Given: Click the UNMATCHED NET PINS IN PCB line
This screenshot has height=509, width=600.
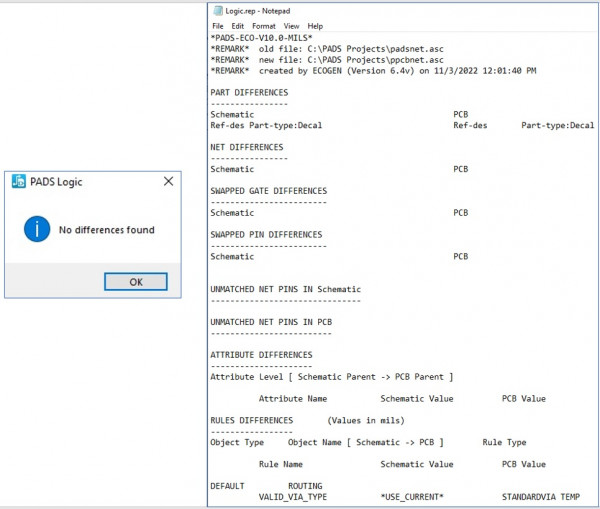Looking at the screenshot, I should pyautogui.click(x=271, y=321).
